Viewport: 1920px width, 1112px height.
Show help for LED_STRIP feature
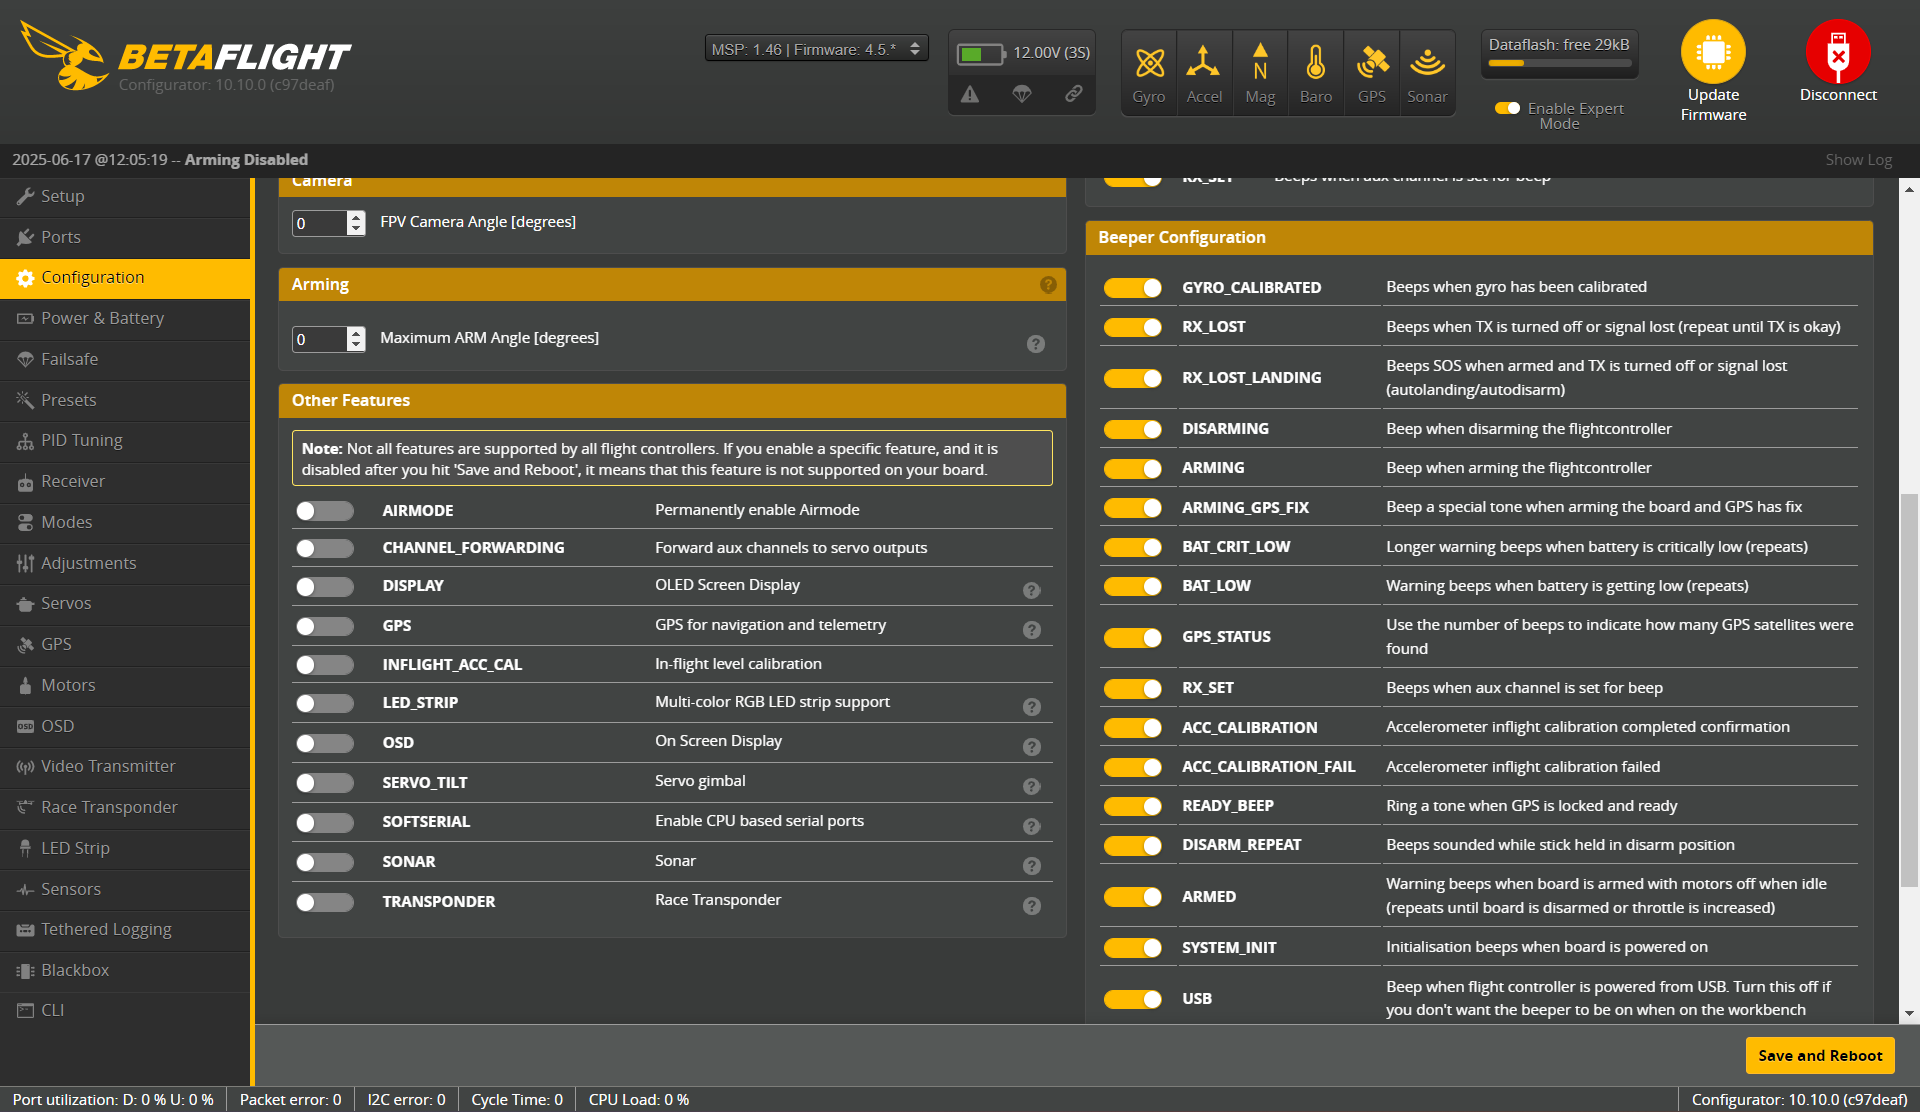1032,707
